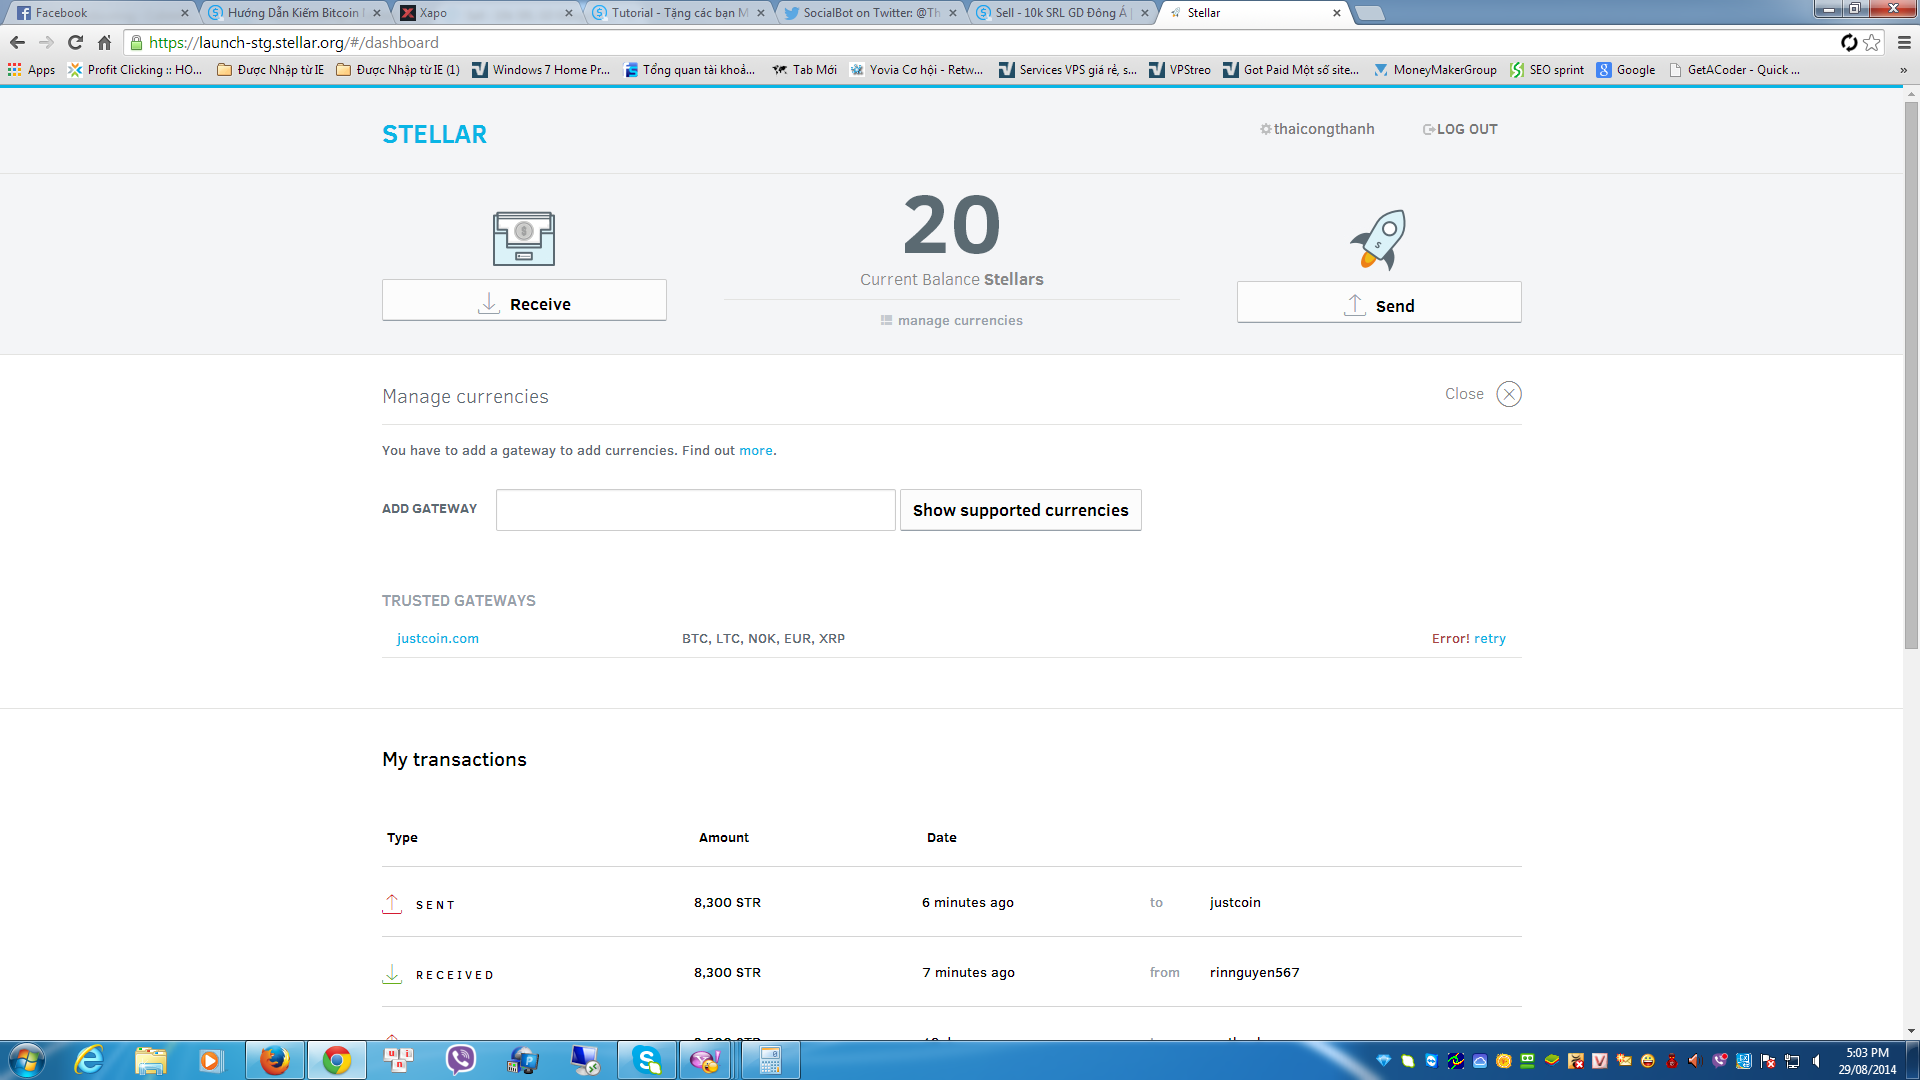
Task: Click the retry link next to Error
Action: click(x=1489, y=639)
